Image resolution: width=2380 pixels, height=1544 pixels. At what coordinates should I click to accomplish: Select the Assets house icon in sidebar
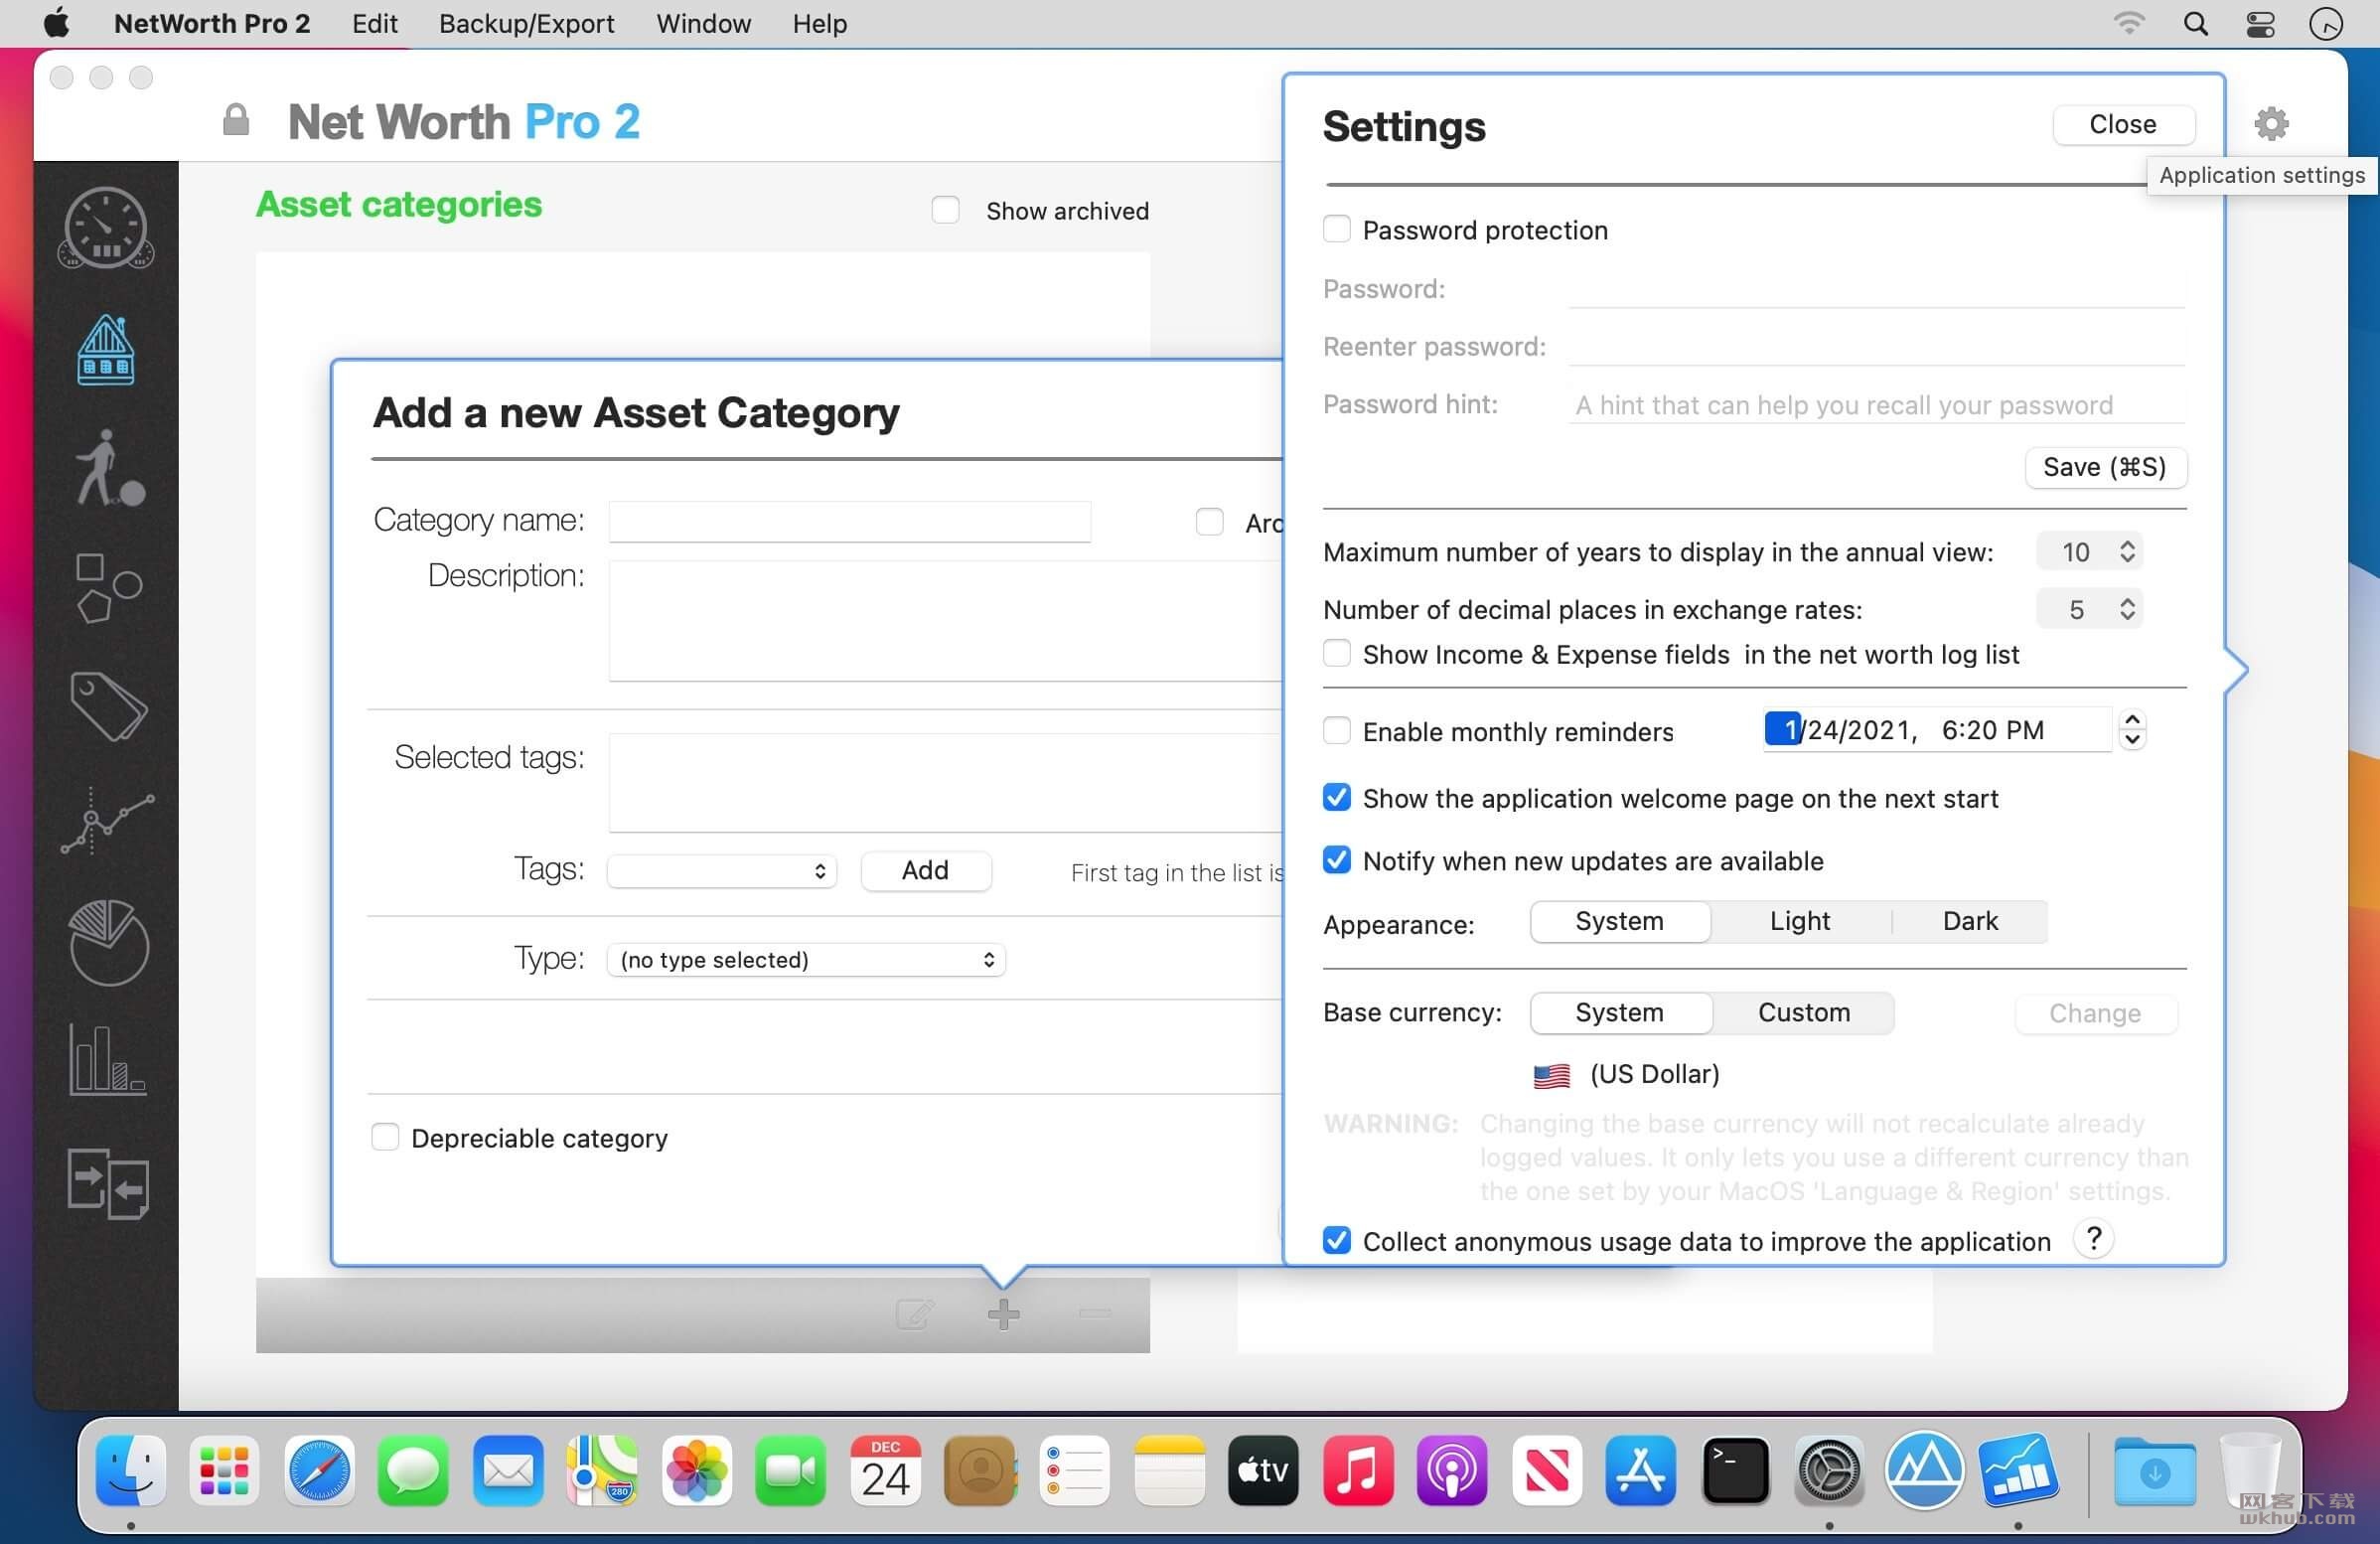tap(106, 350)
